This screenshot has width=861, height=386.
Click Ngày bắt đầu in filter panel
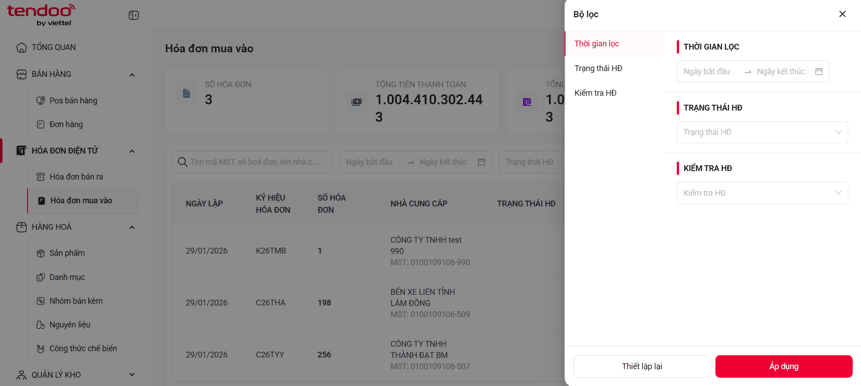pos(707,71)
